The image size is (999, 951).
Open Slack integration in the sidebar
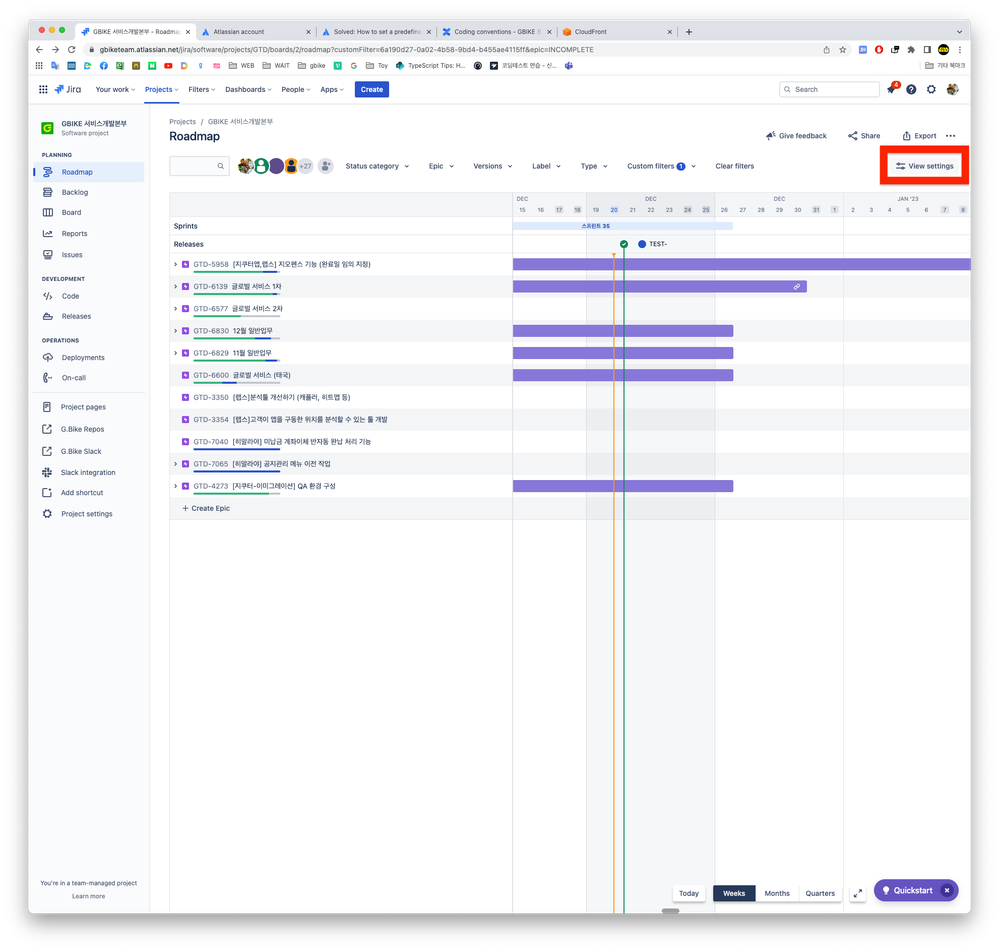[89, 473]
